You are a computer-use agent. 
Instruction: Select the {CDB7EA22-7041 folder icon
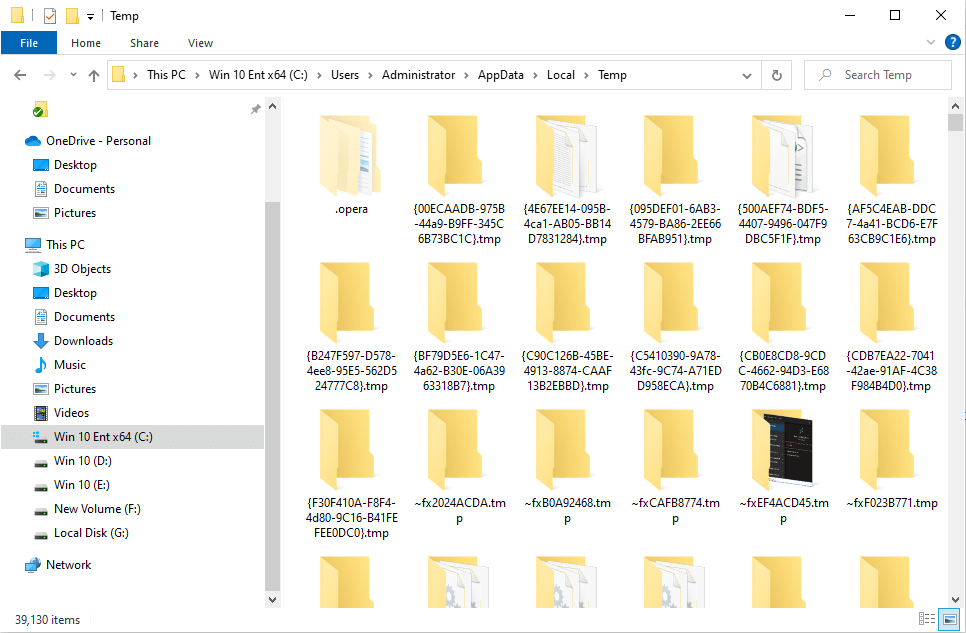[887, 303]
